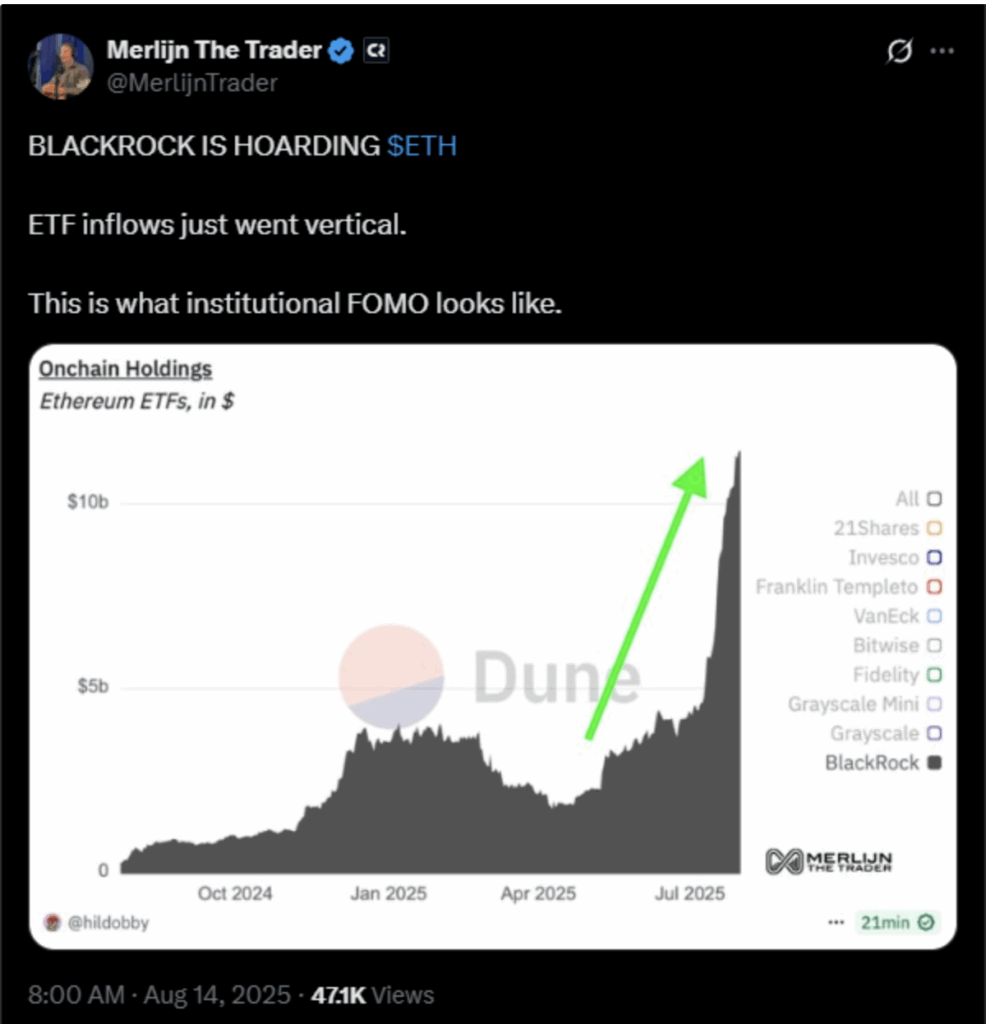The image size is (986, 1024).
Task: Enable the Fidelity legend checkbox
Action: coord(936,675)
